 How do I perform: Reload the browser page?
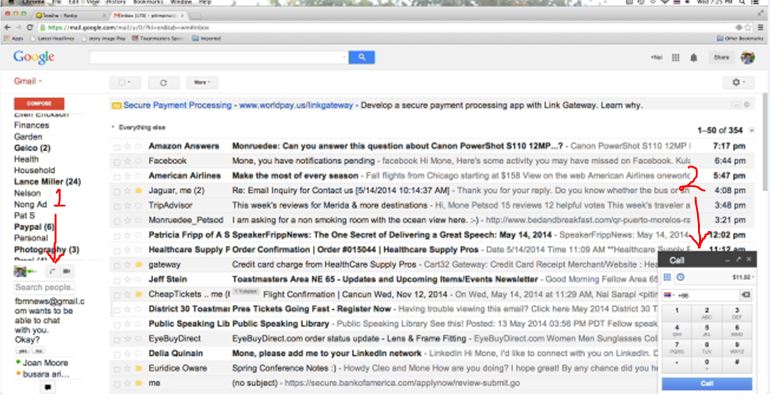pos(30,27)
